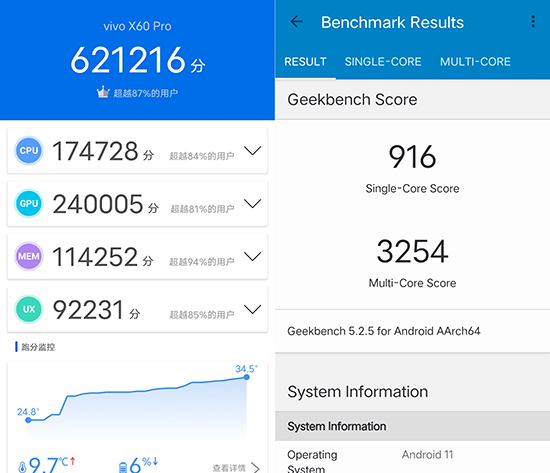Expand the MEM 114252 score details

(253, 257)
